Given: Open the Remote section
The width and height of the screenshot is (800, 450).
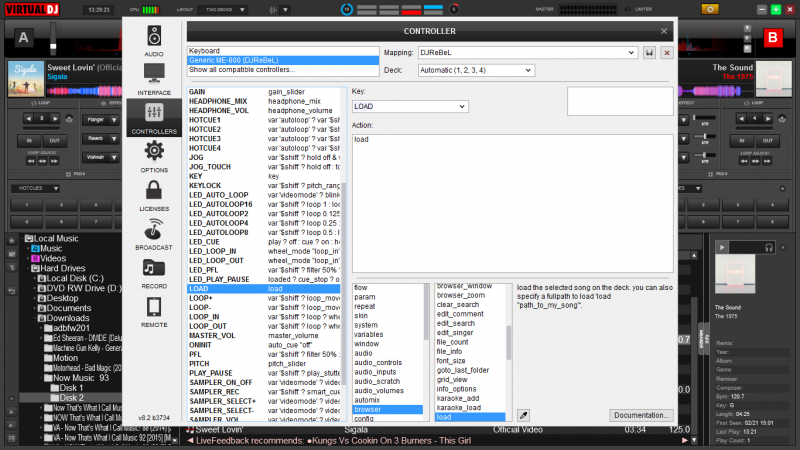Looking at the screenshot, I should [x=154, y=312].
